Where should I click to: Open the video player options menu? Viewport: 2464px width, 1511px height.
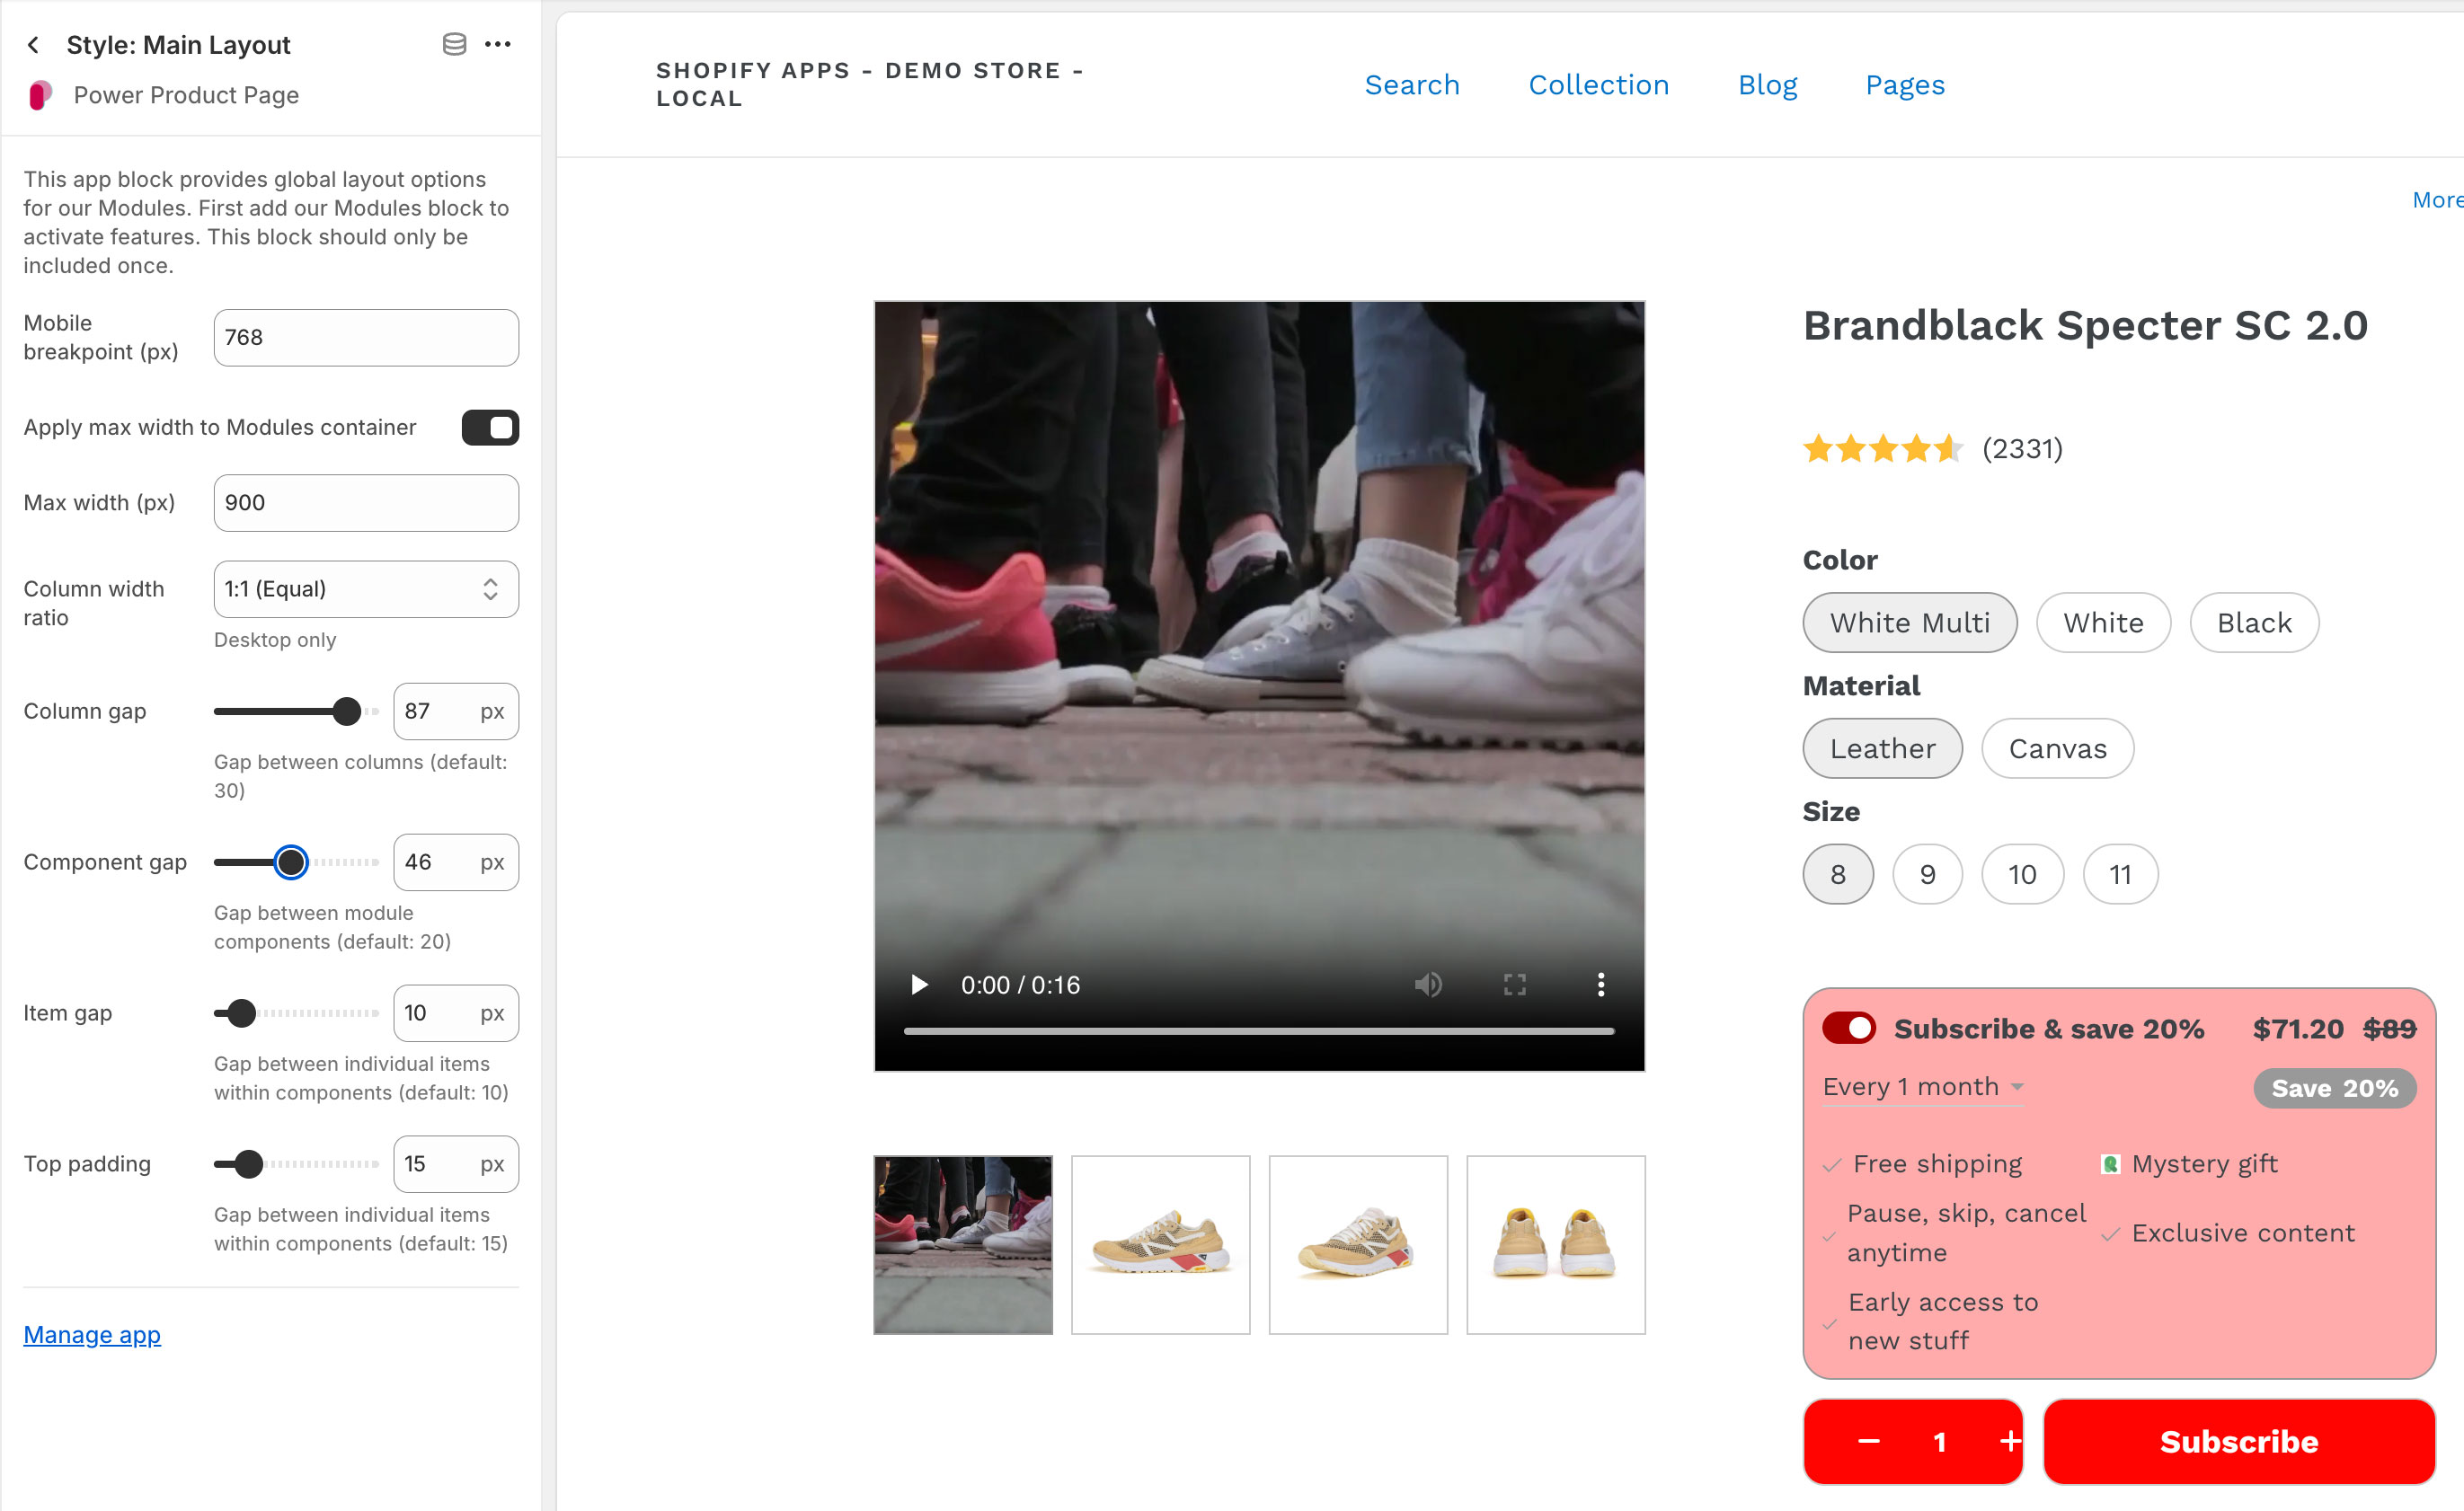[x=1601, y=985]
